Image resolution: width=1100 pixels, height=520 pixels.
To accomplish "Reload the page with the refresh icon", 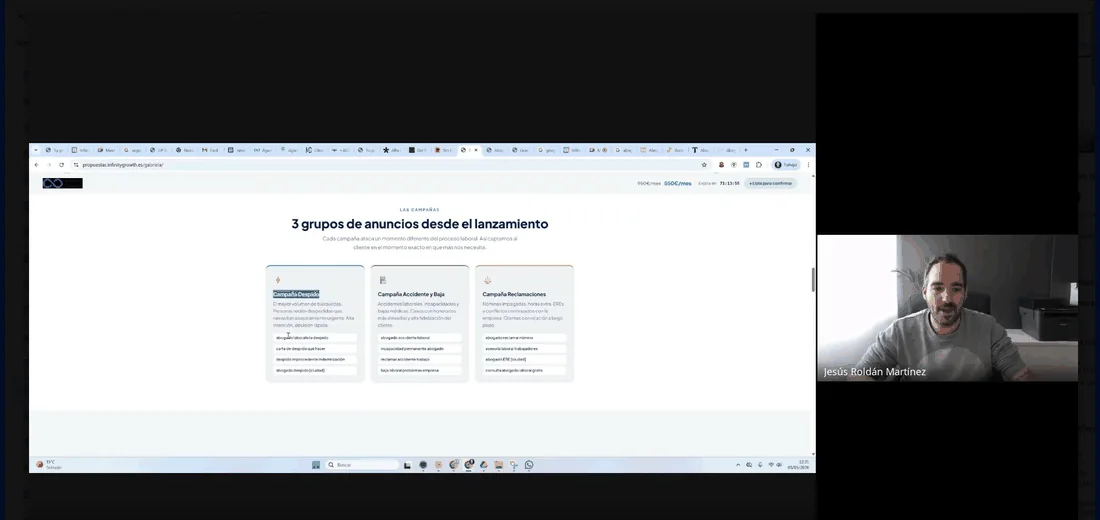I will coord(62,164).
